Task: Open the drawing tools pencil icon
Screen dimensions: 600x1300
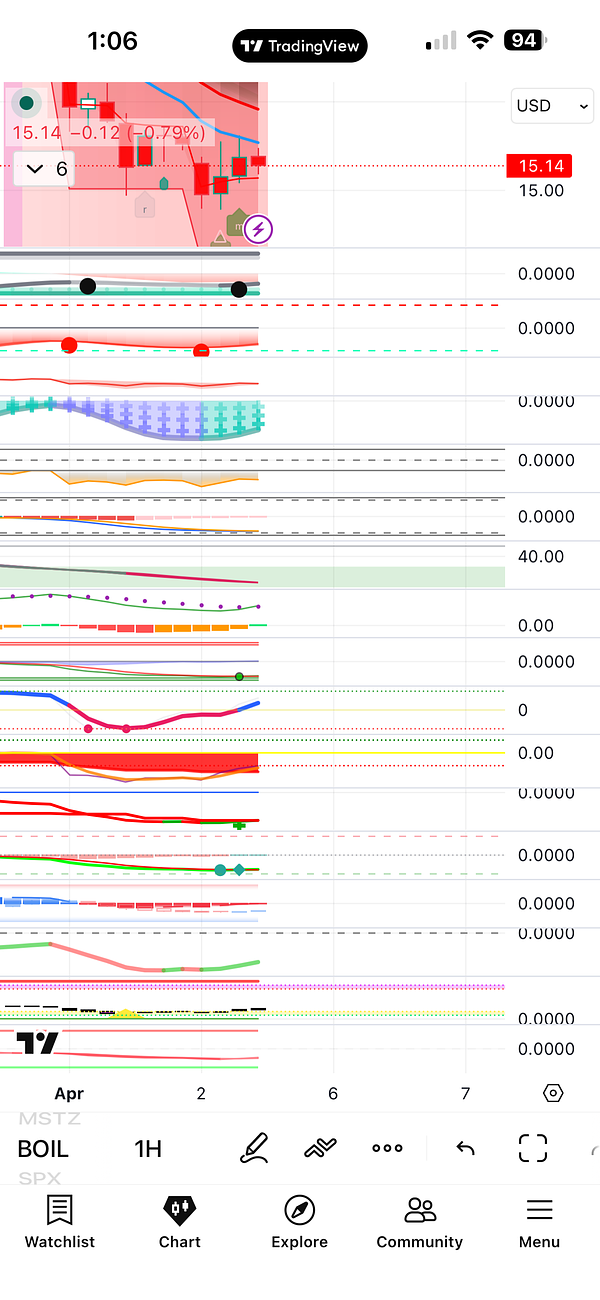Action: point(255,1149)
